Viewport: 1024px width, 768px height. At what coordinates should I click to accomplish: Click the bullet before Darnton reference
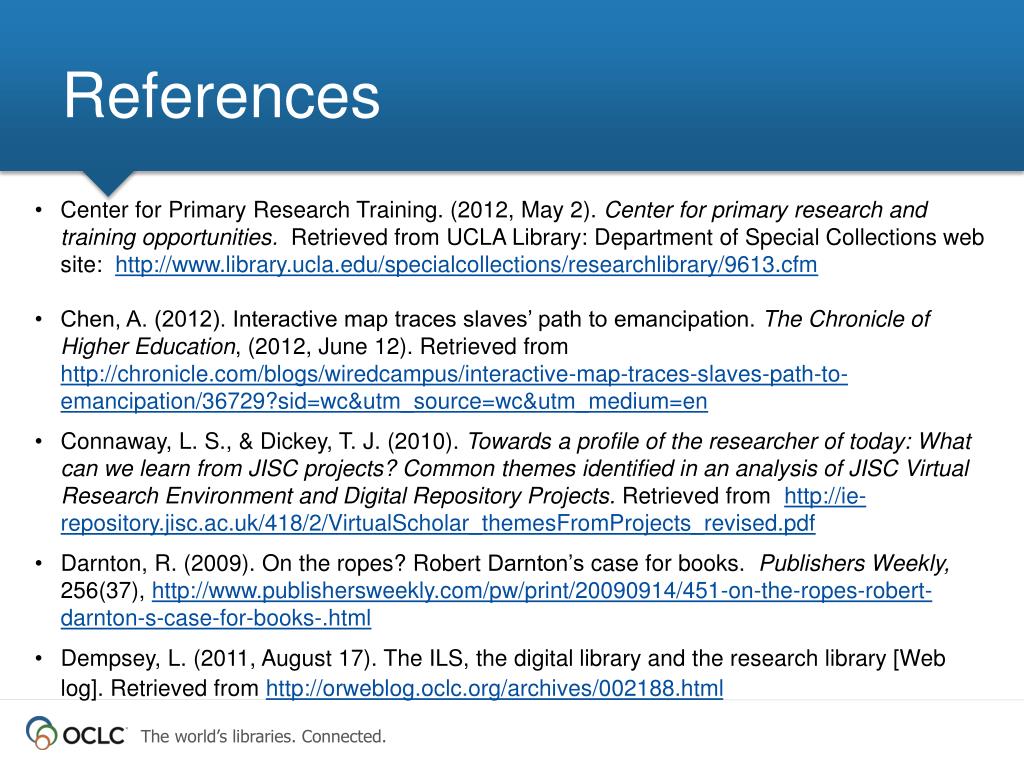(x=39, y=564)
